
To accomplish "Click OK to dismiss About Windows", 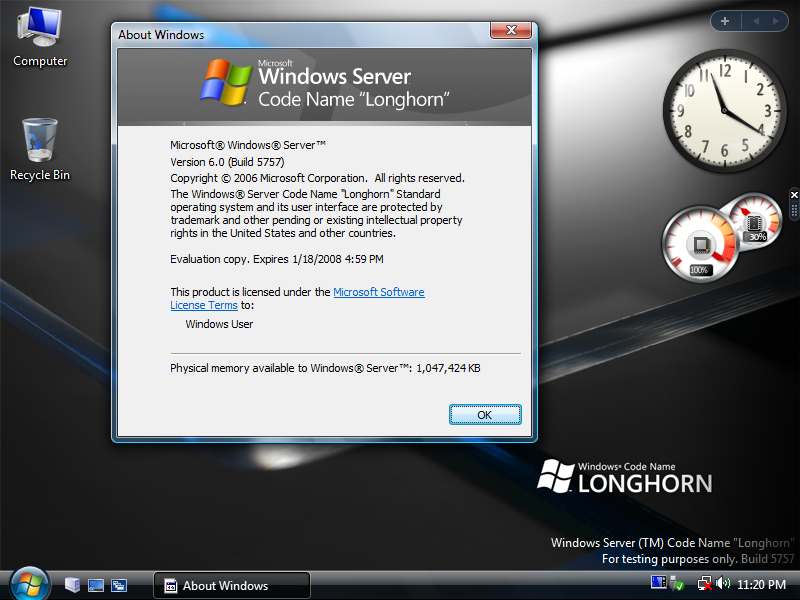I will click(485, 415).
